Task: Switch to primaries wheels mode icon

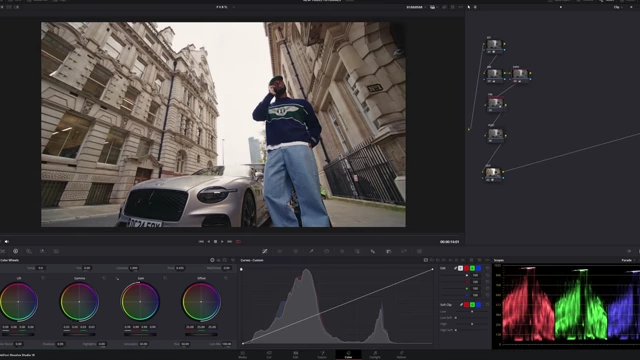Action: point(212,260)
